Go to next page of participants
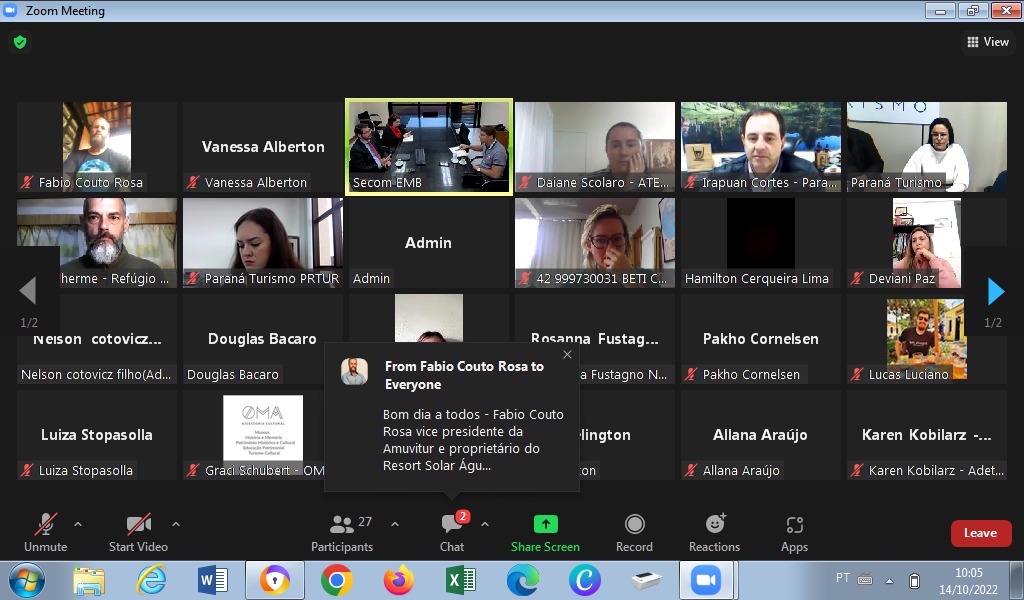The height and width of the screenshot is (600, 1024). [995, 291]
